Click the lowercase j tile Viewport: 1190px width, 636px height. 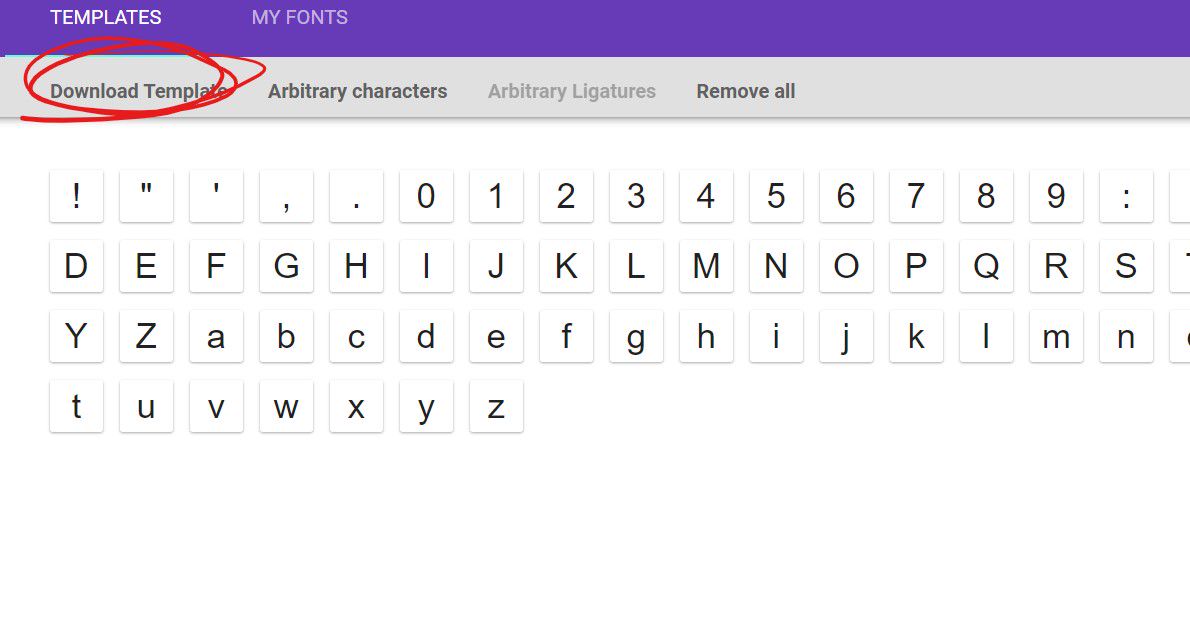click(x=846, y=336)
